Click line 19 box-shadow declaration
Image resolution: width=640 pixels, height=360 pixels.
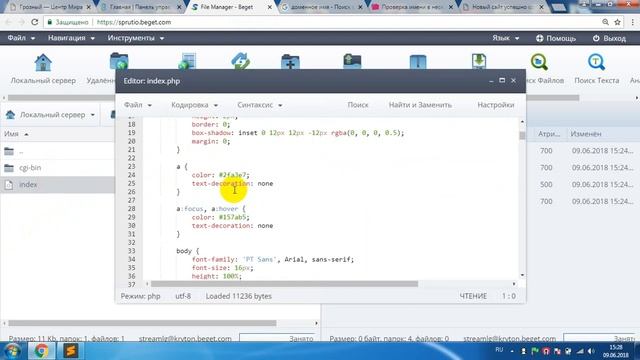298,133
